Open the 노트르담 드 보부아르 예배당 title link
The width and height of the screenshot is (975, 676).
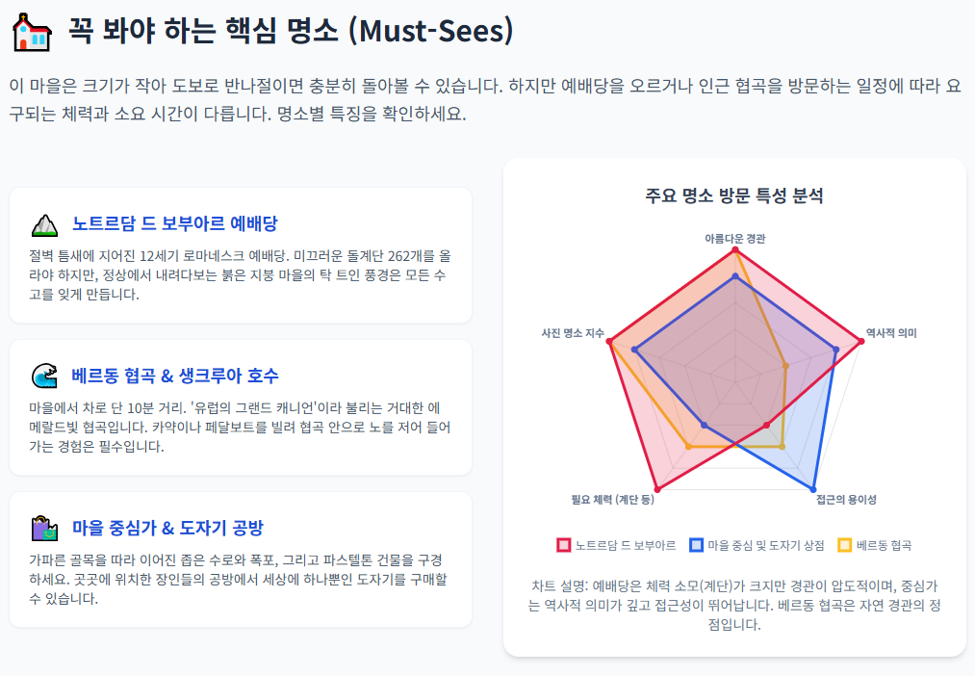point(175,224)
